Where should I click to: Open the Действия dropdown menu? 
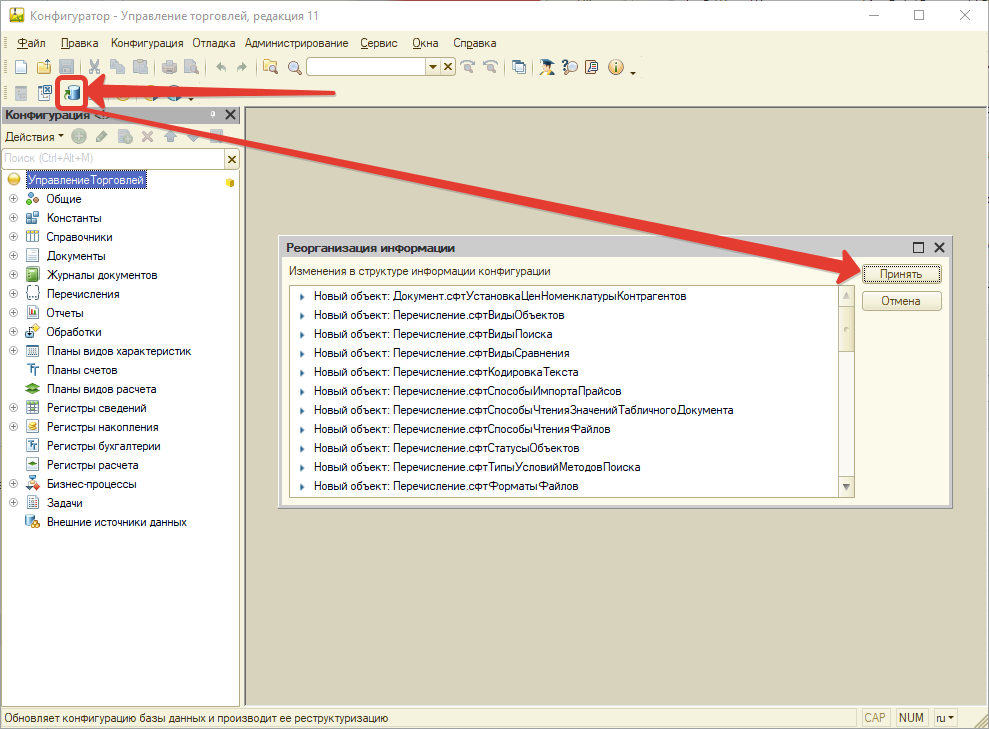pos(34,136)
